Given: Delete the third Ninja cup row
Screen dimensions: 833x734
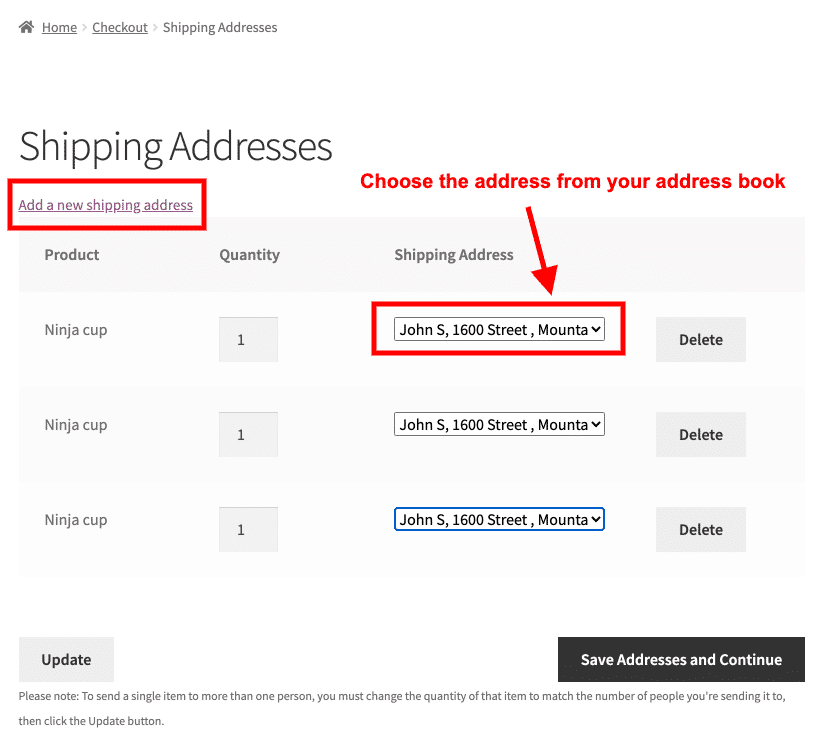Looking at the screenshot, I should pyautogui.click(x=700, y=530).
